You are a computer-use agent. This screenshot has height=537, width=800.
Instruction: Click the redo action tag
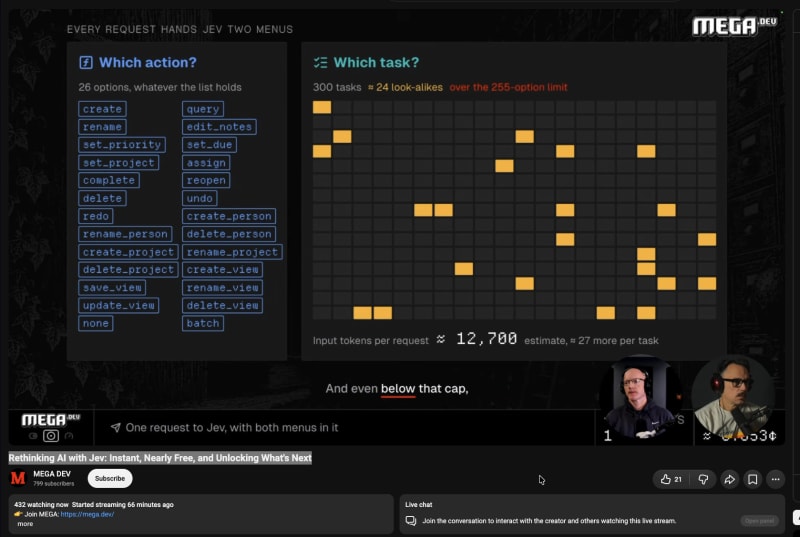tap(96, 216)
